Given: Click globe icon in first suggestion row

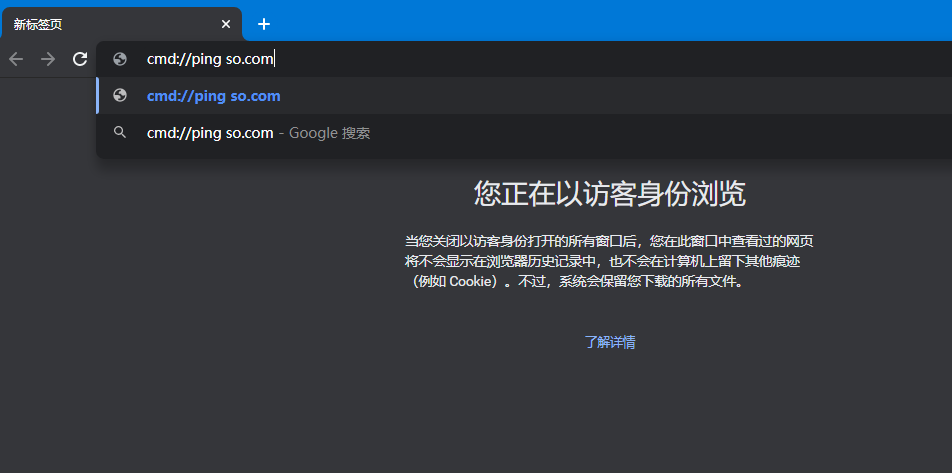Looking at the screenshot, I should 120,95.
